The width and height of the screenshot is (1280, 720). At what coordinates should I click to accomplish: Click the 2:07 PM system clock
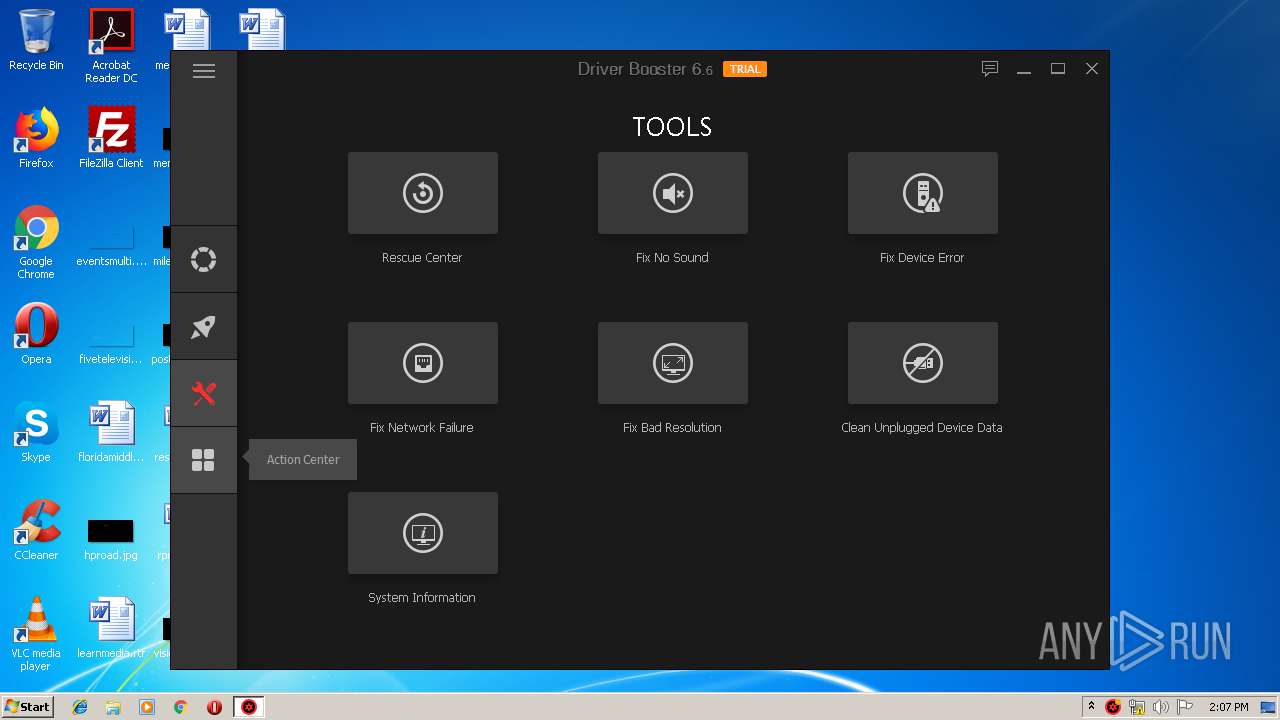(1228, 707)
